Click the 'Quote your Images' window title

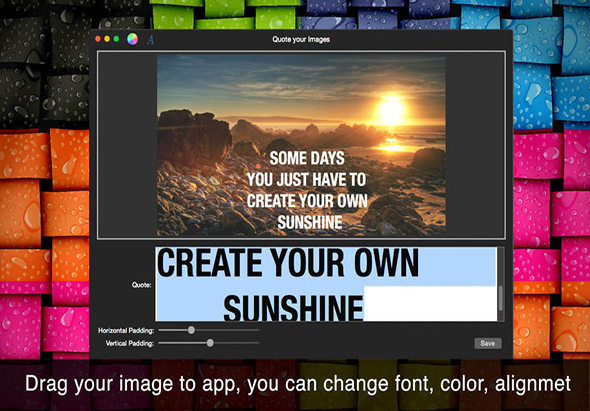tap(301, 40)
